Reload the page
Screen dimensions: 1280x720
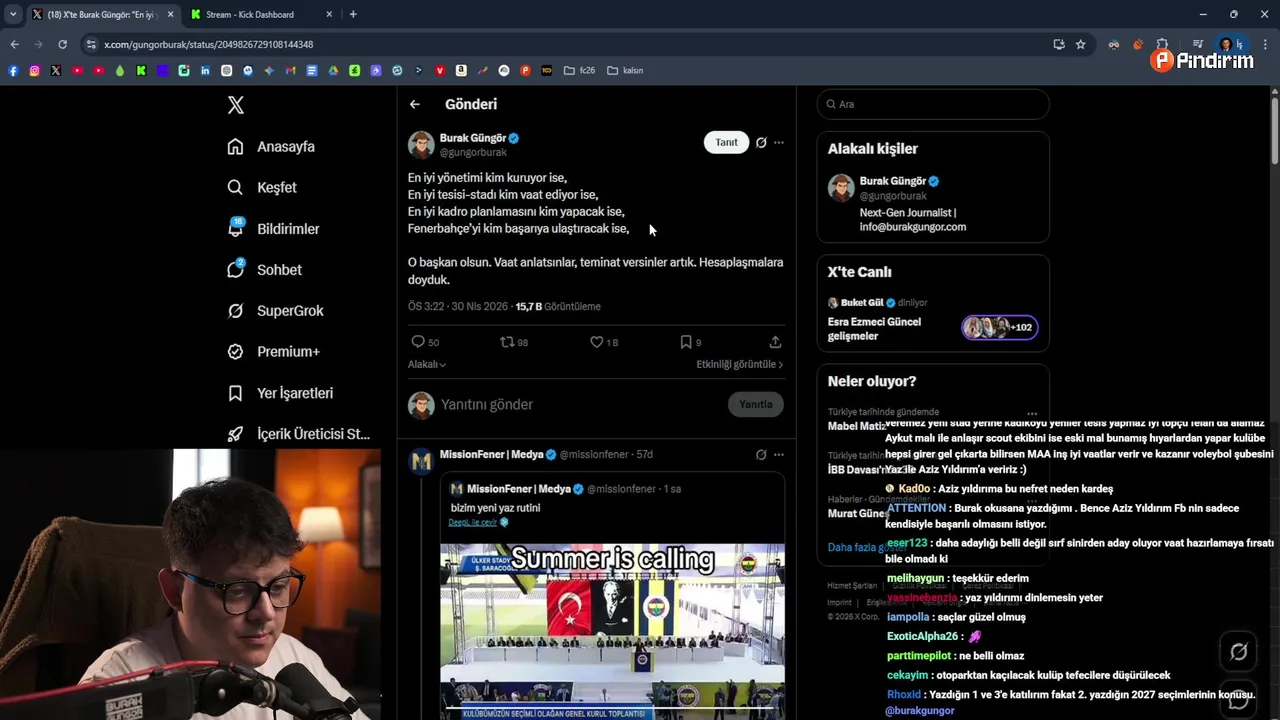coord(62,44)
